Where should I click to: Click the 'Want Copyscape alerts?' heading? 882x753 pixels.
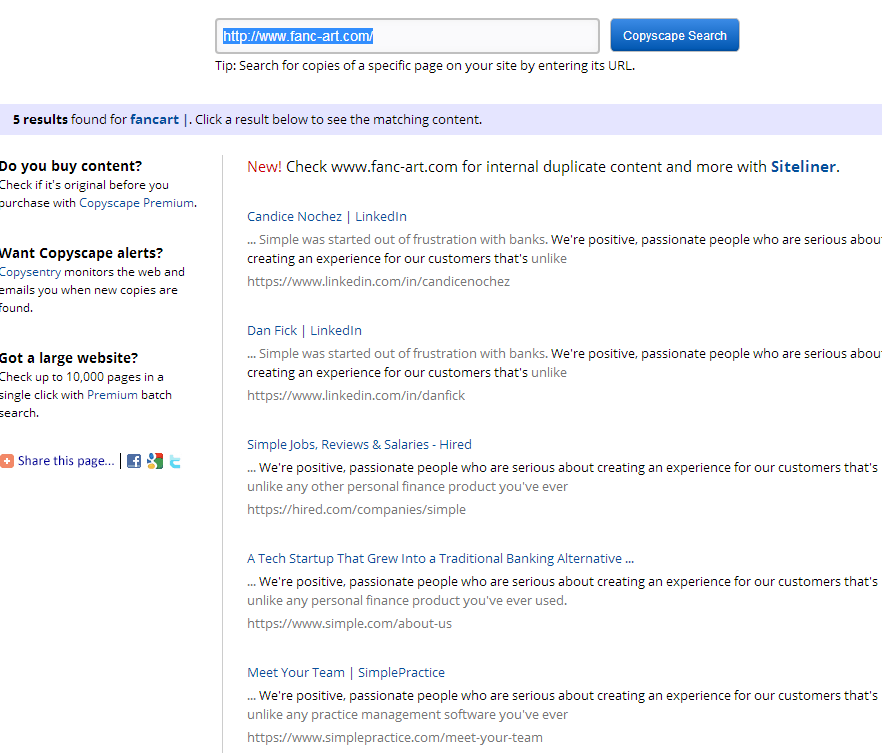(x=82, y=253)
